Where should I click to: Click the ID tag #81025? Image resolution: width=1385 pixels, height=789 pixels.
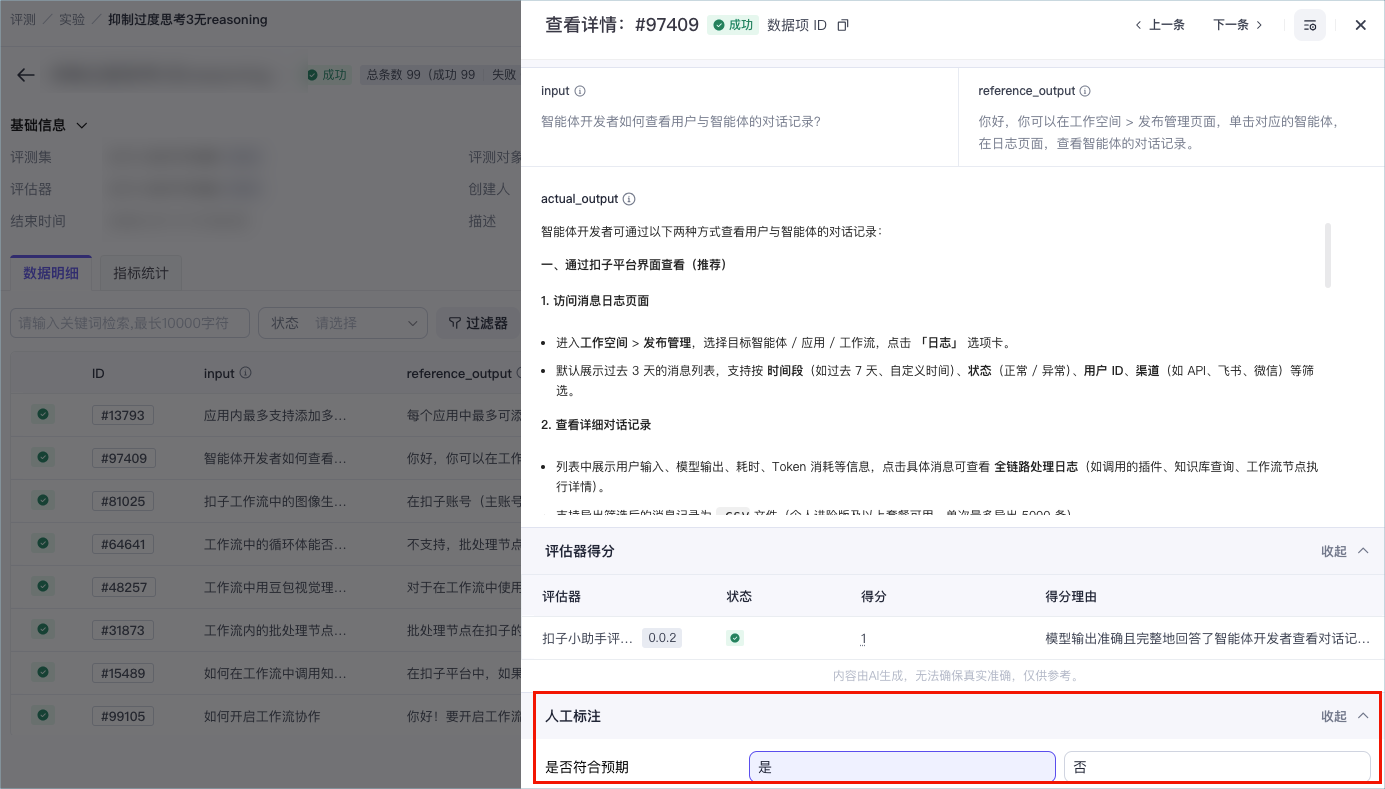[122, 501]
